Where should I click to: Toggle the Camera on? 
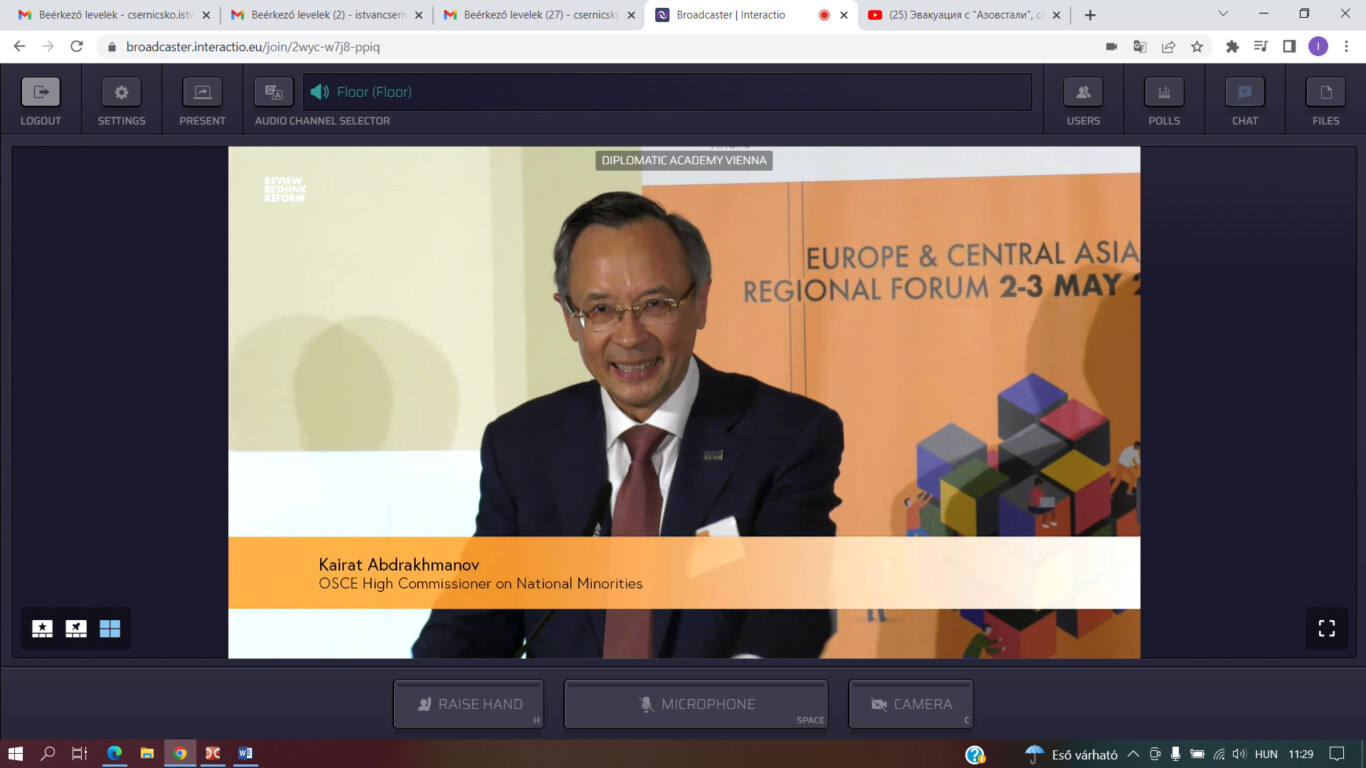point(910,704)
